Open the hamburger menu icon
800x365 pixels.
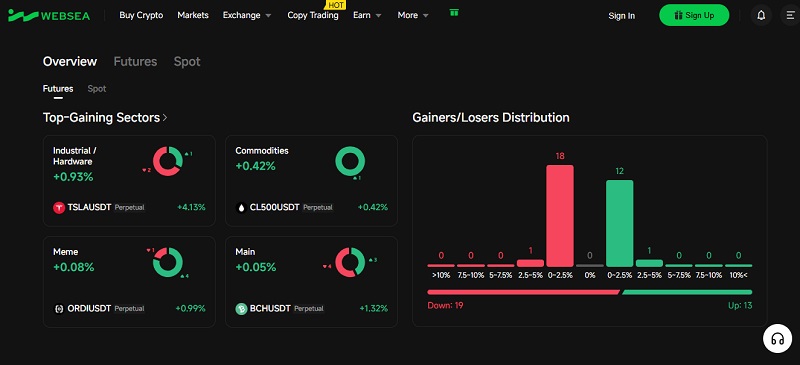pyautogui.click(x=790, y=15)
